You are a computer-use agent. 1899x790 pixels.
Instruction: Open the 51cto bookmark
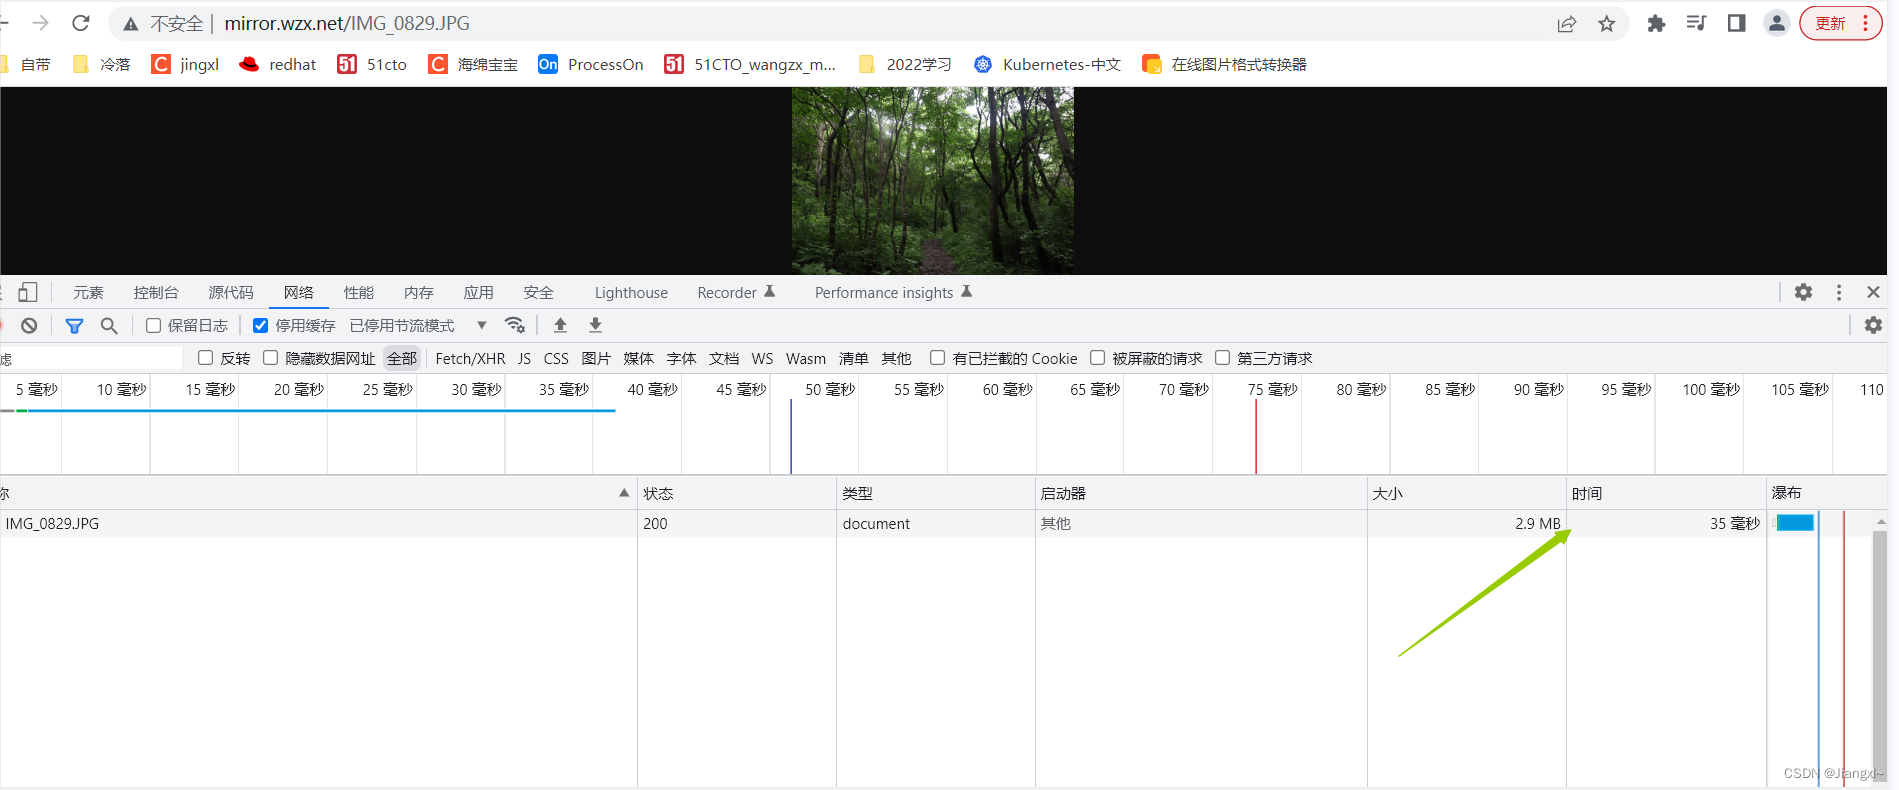tap(372, 64)
